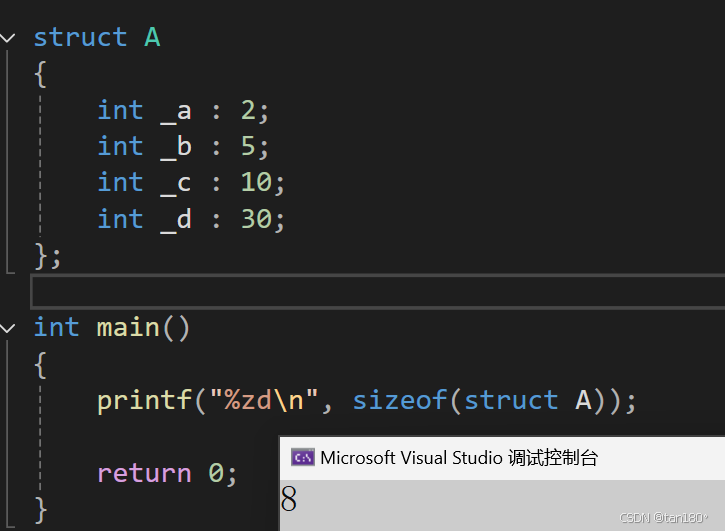
Task: Click the bit width value 30
Action: pyautogui.click(x=256, y=219)
